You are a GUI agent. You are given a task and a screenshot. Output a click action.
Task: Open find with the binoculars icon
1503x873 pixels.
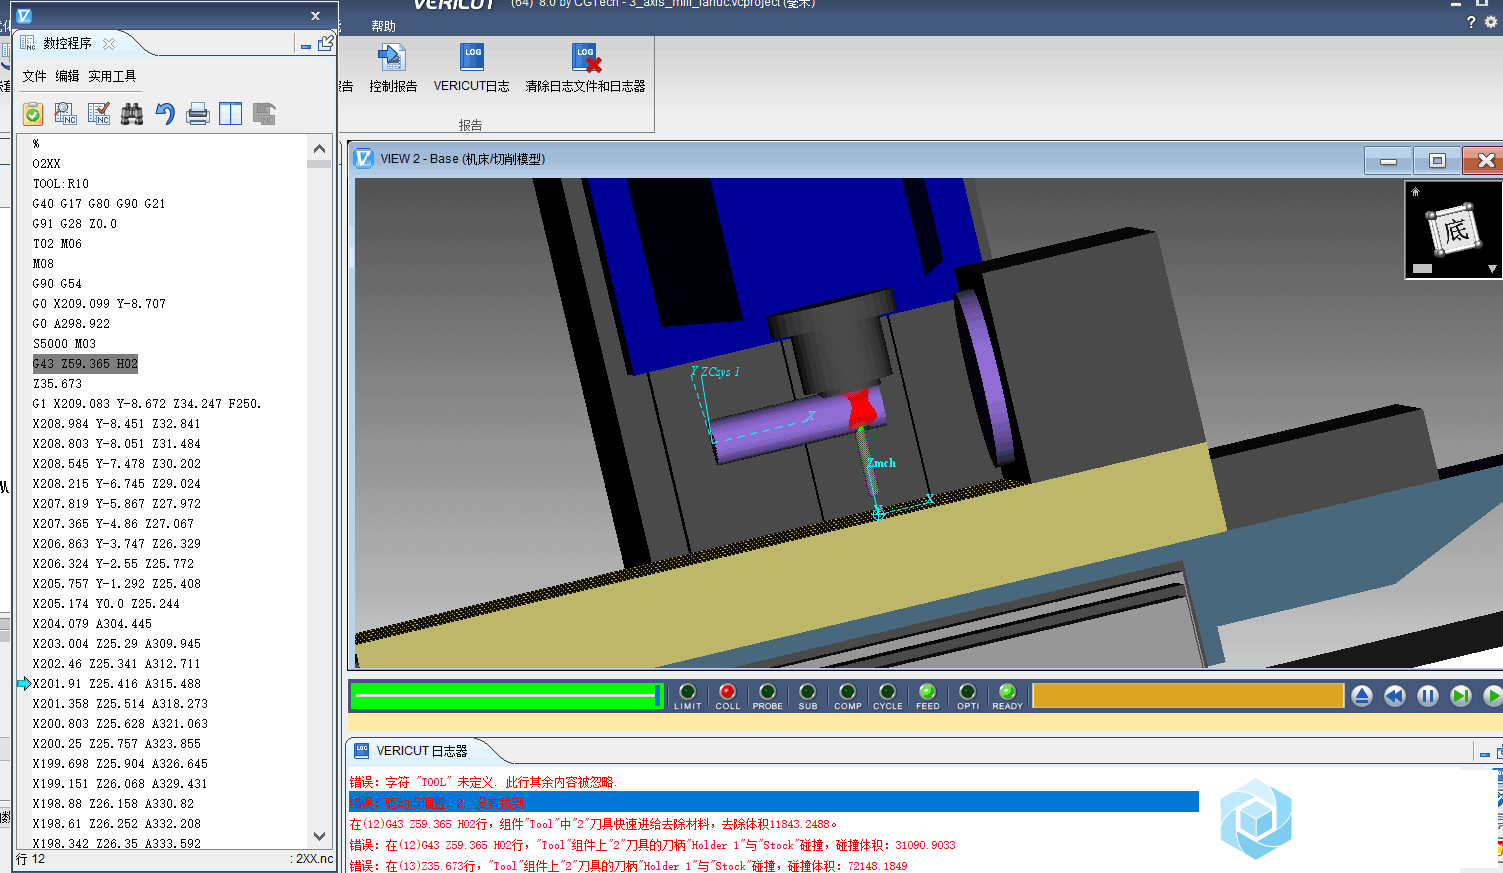tap(132, 114)
